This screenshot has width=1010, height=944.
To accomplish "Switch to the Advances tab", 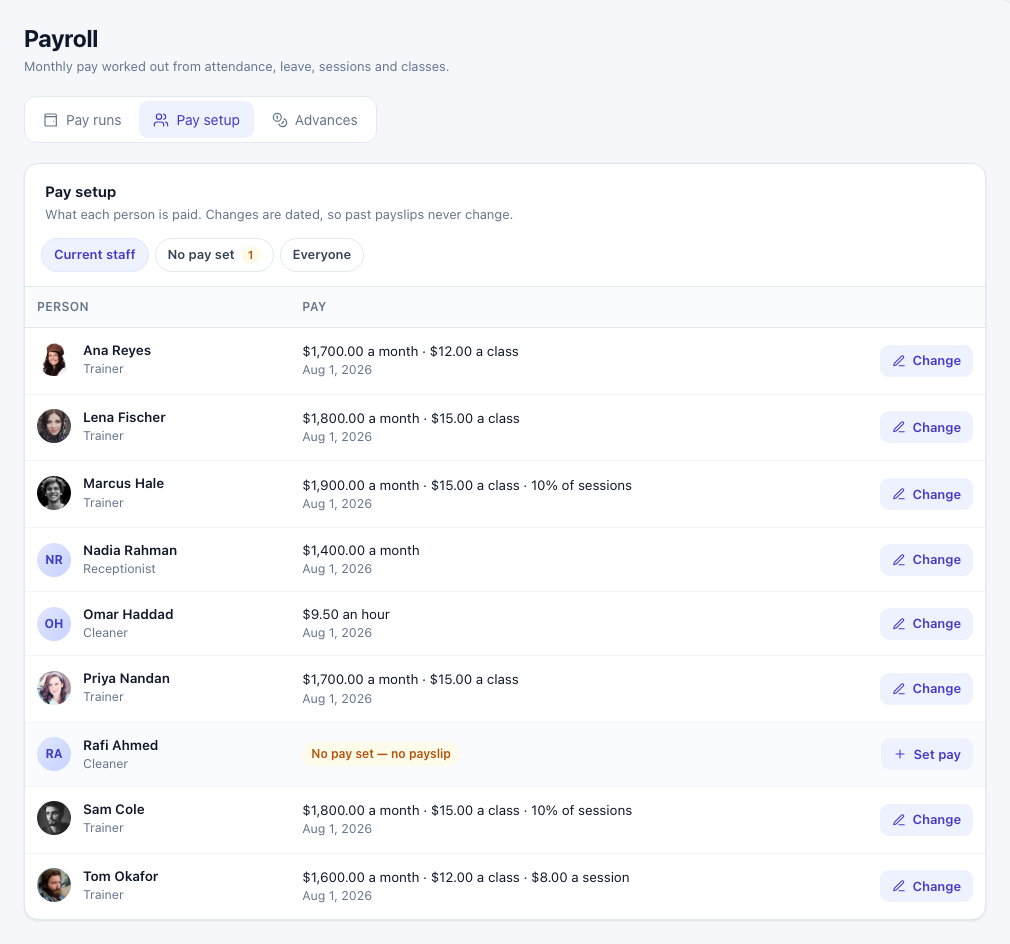I will 315,120.
